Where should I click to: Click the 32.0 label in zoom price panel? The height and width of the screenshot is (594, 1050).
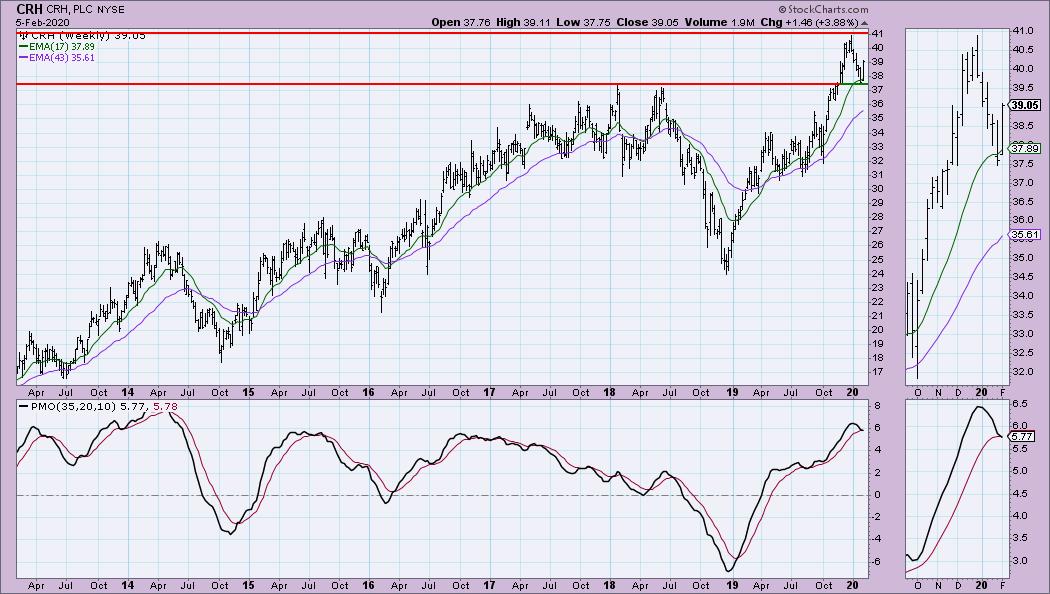[x=1021, y=371]
